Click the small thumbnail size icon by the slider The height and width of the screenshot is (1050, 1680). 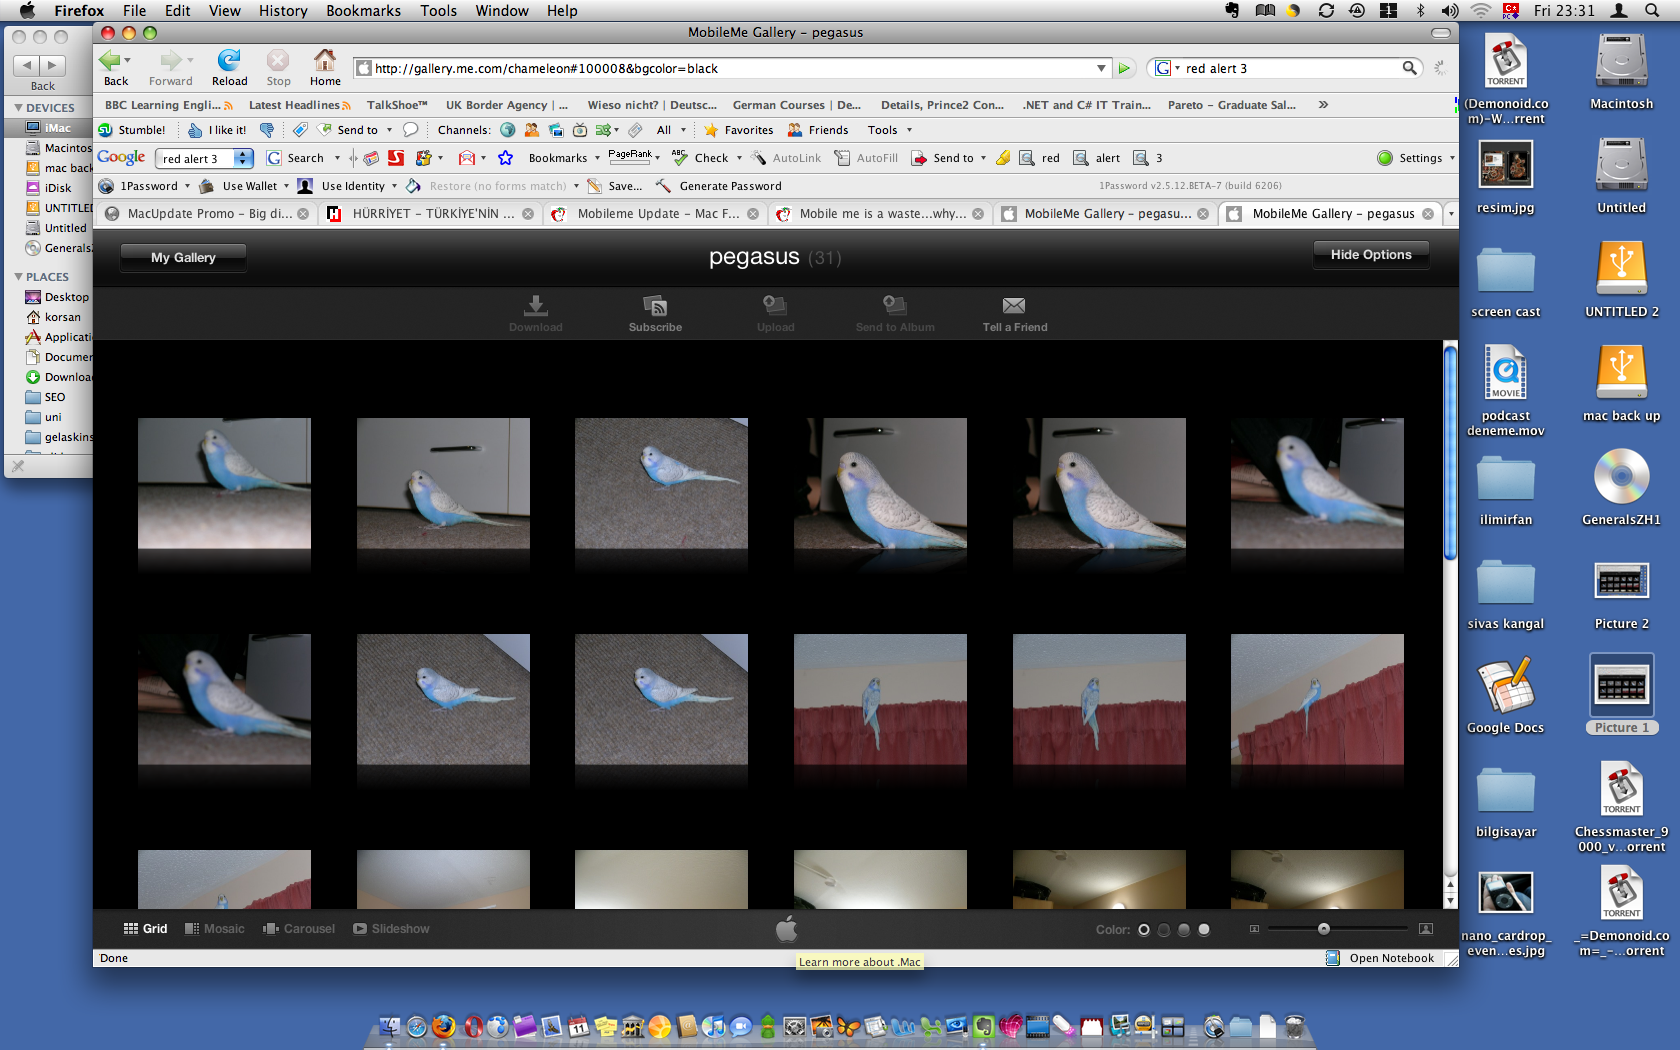[x=1254, y=930]
